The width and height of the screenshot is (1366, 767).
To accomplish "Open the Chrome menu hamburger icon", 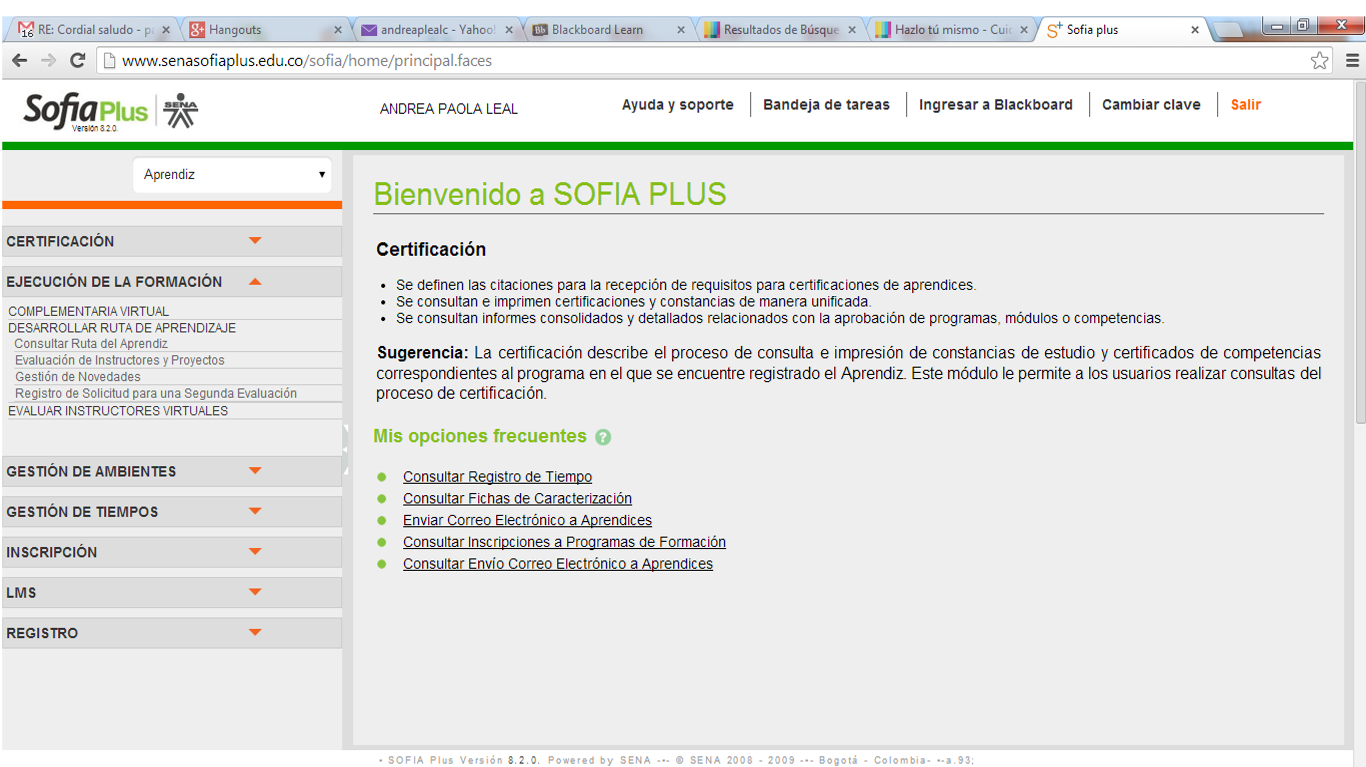I will (1351, 60).
